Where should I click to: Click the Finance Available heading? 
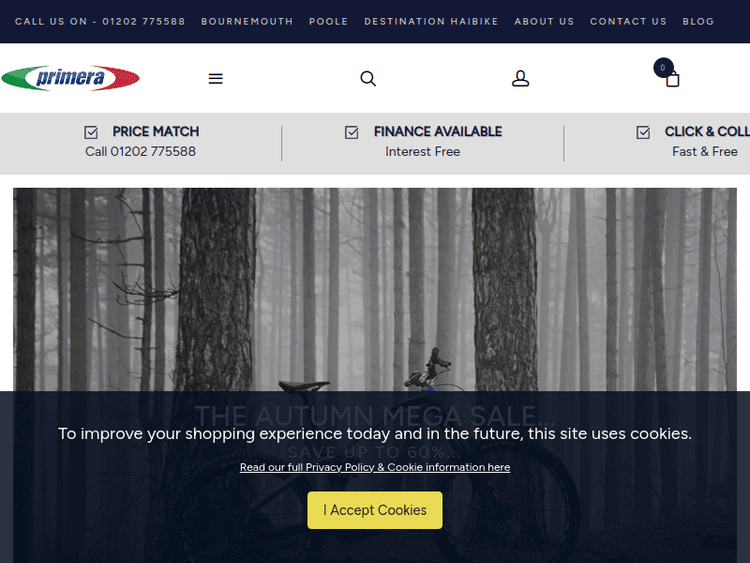pyautogui.click(x=437, y=131)
